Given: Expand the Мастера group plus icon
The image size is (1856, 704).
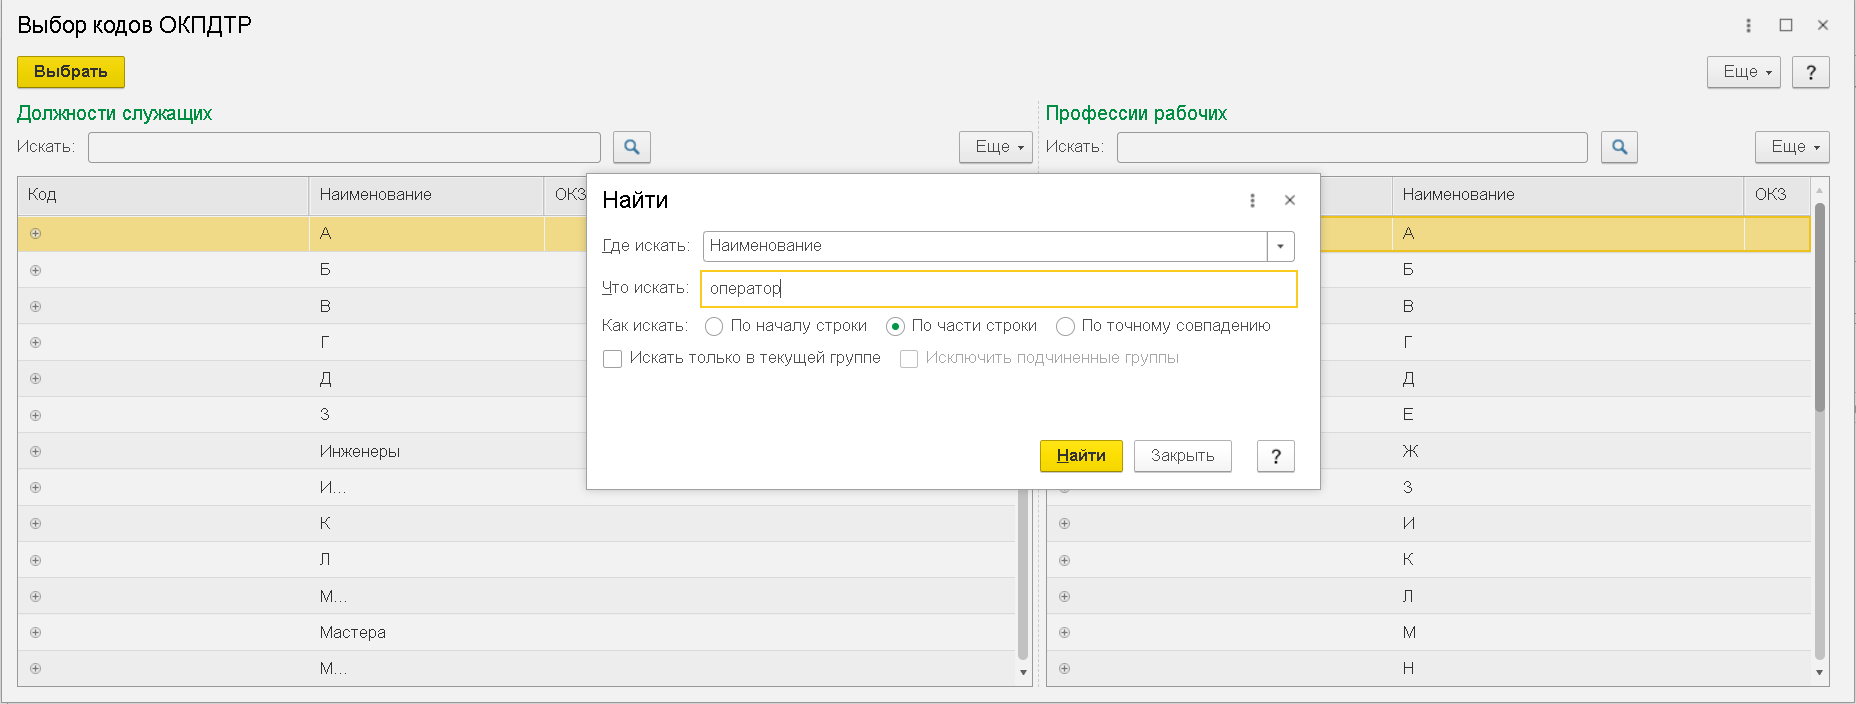Looking at the screenshot, I should [x=36, y=632].
